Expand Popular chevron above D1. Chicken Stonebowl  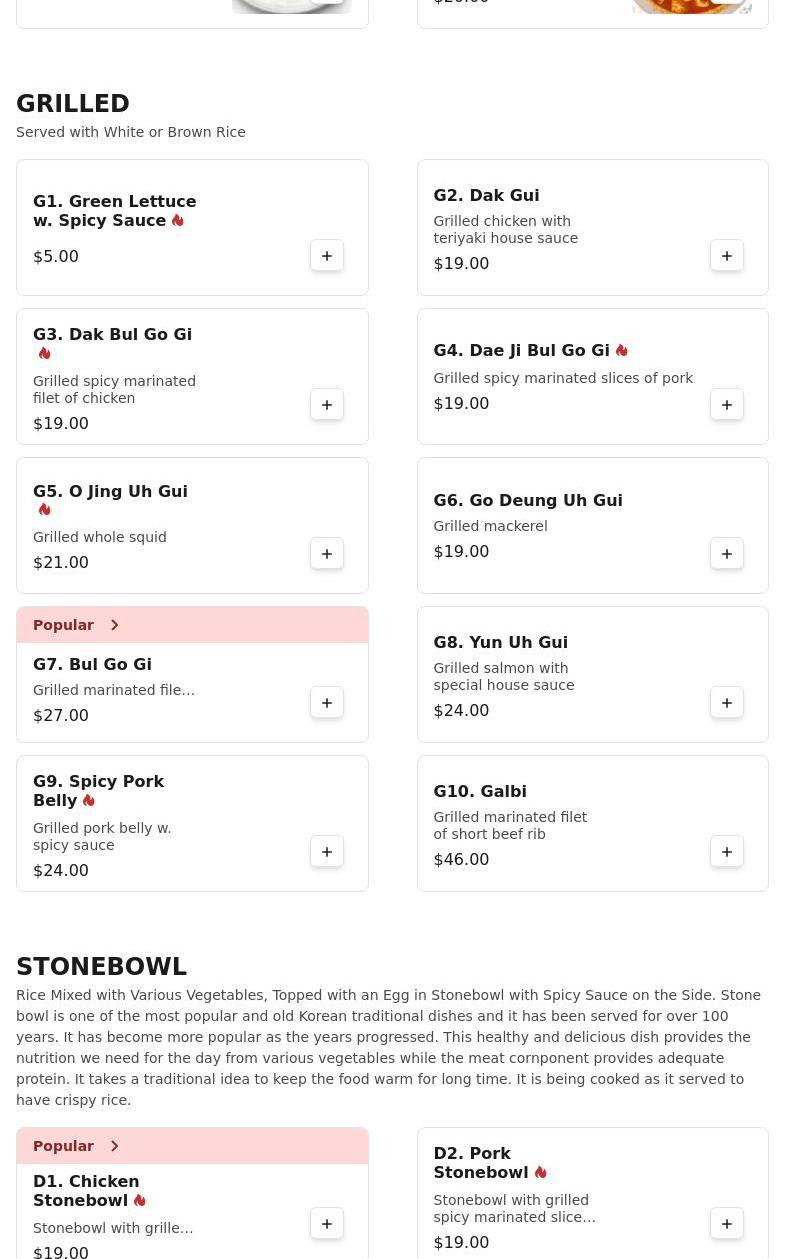point(115,1146)
